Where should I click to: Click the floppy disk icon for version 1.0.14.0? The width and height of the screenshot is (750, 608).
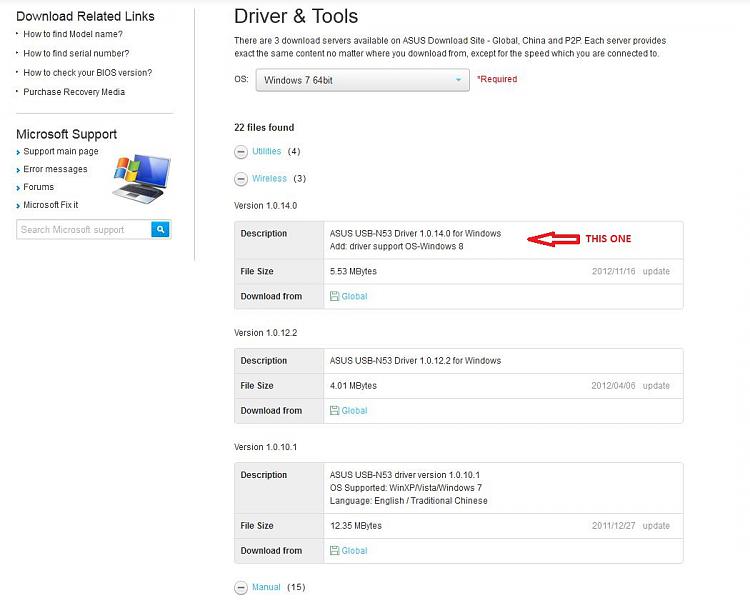click(x=334, y=296)
